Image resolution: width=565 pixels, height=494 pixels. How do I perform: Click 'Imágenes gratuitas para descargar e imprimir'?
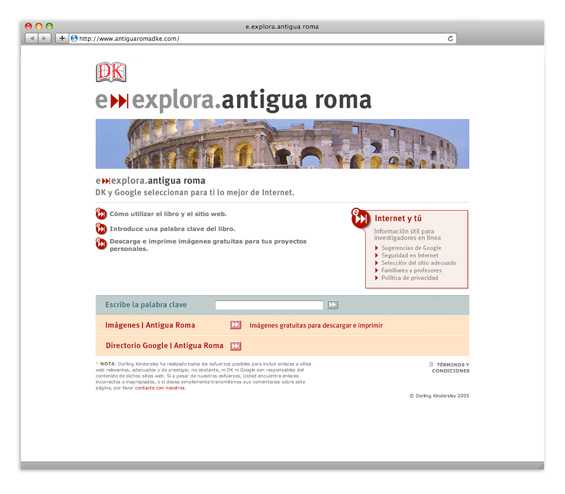tap(316, 325)
